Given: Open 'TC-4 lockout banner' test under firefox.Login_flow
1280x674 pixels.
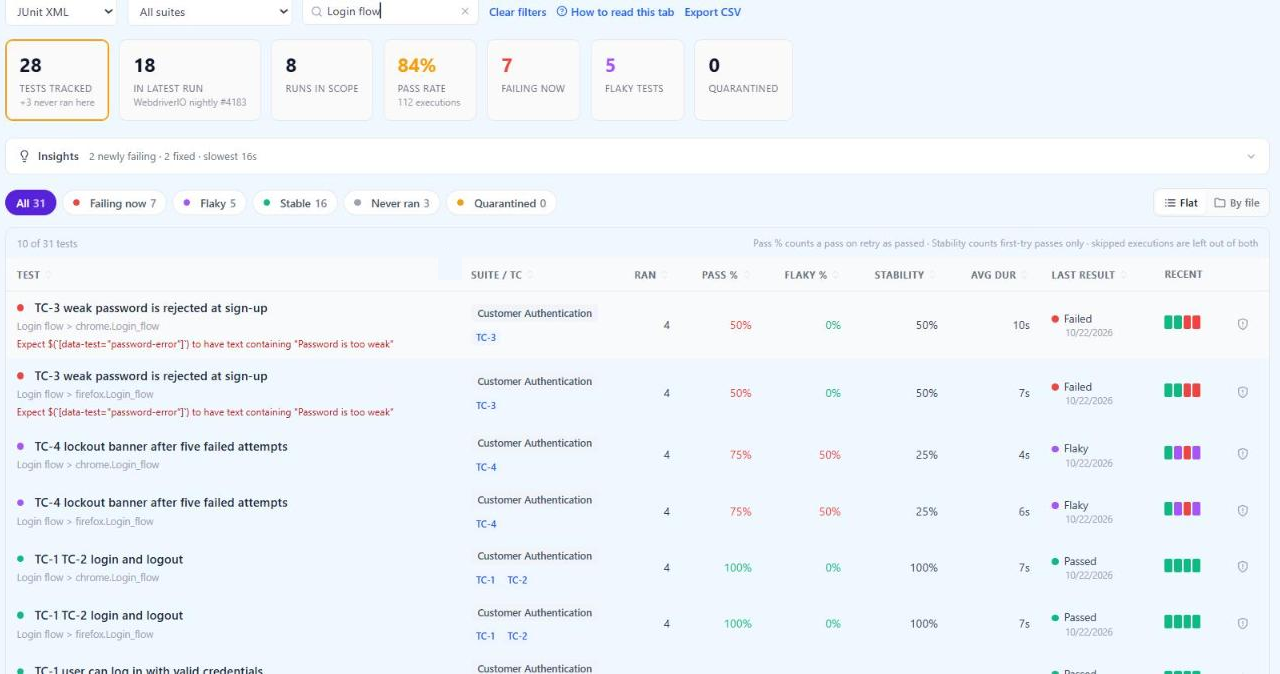Looking at the screenshot, I should pyautogui.click(x=161, y=502).
